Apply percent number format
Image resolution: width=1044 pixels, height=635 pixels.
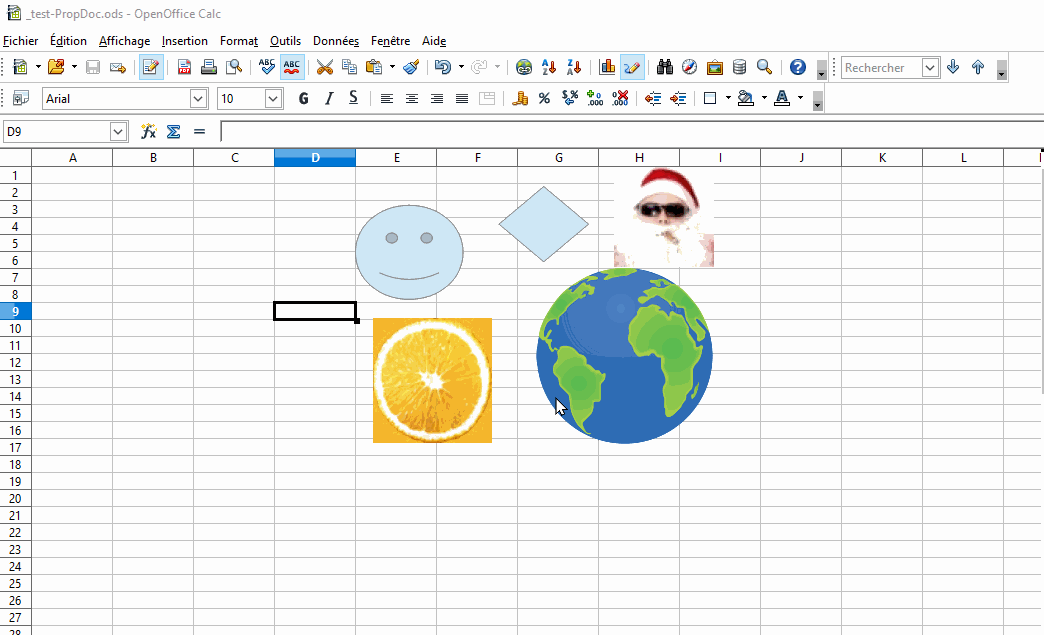pos(545,99)
